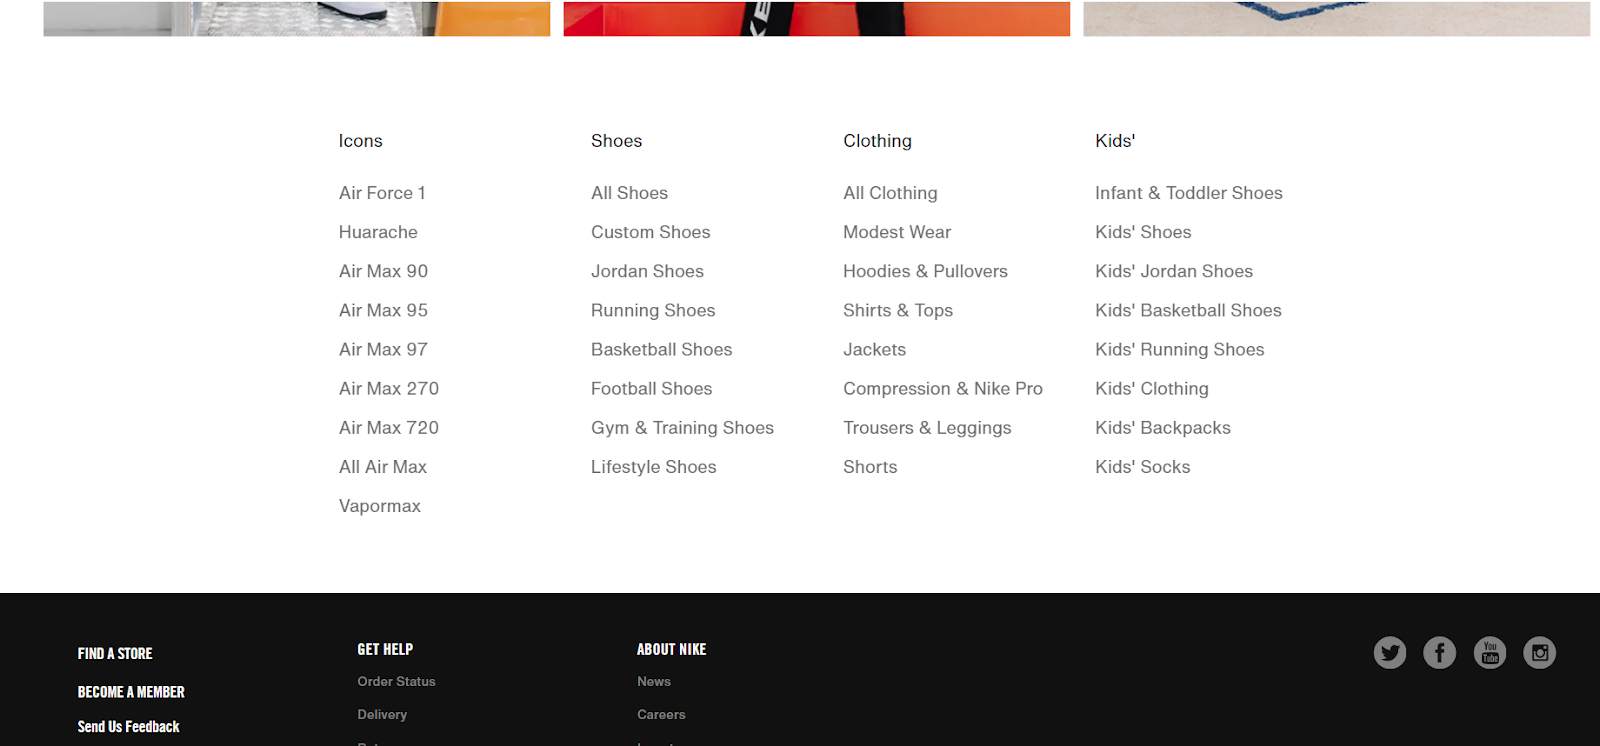
Task: Go to Jordan Shoes
Action: 647,271
